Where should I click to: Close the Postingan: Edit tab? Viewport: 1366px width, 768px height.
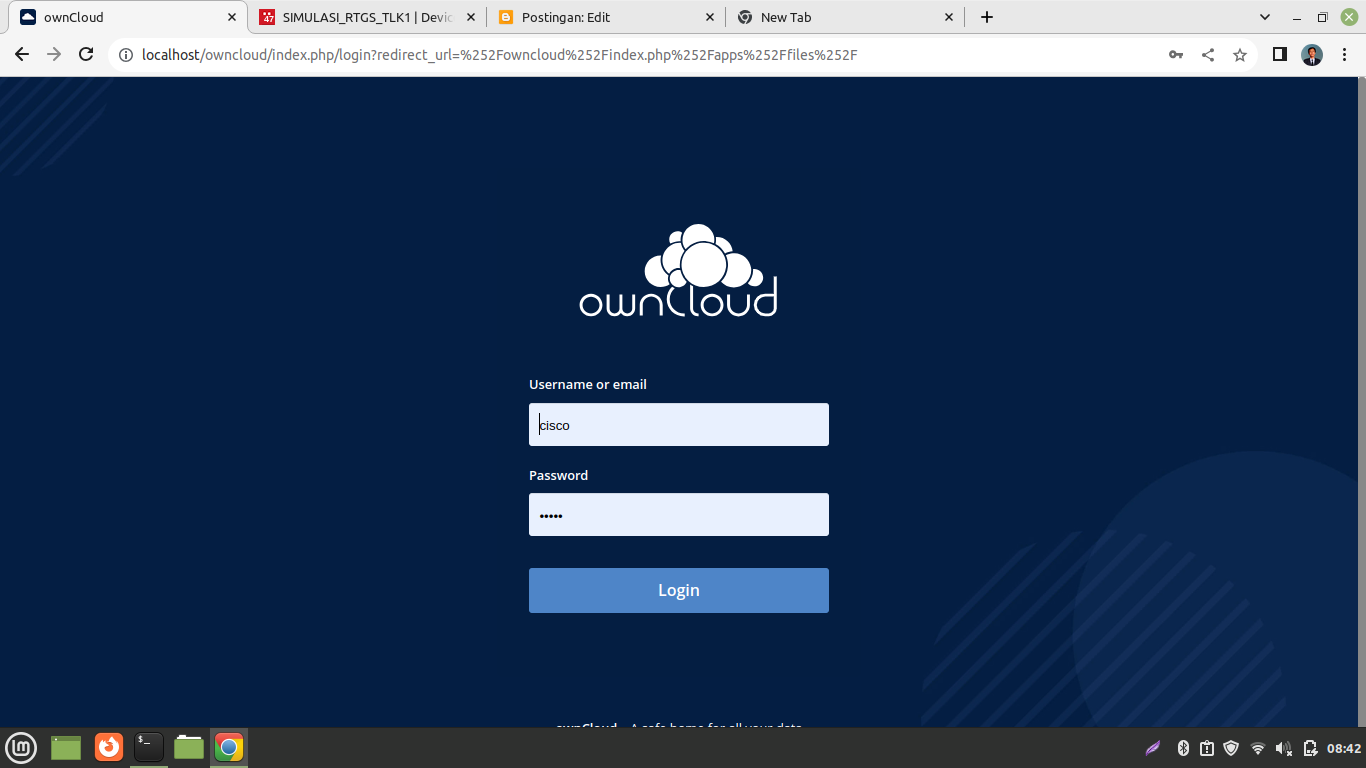pyautogui.click(x=710, y=17)
